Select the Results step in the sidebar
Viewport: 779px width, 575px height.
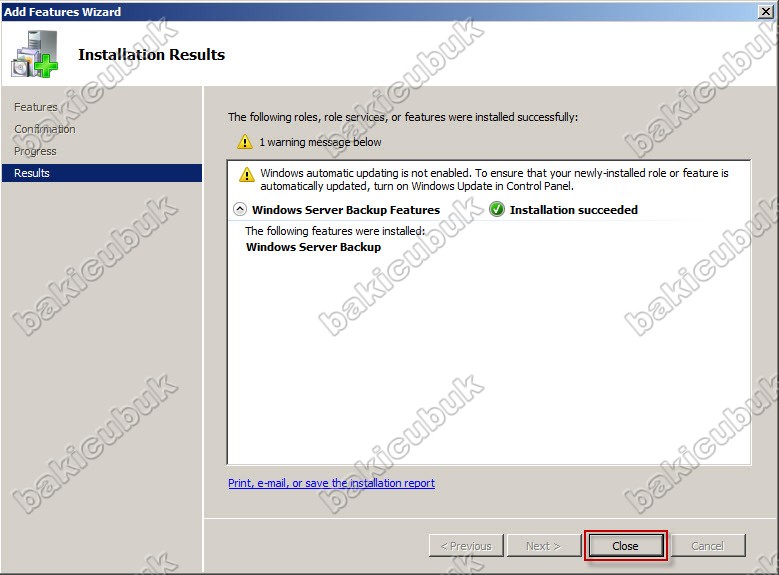point(102,173)
